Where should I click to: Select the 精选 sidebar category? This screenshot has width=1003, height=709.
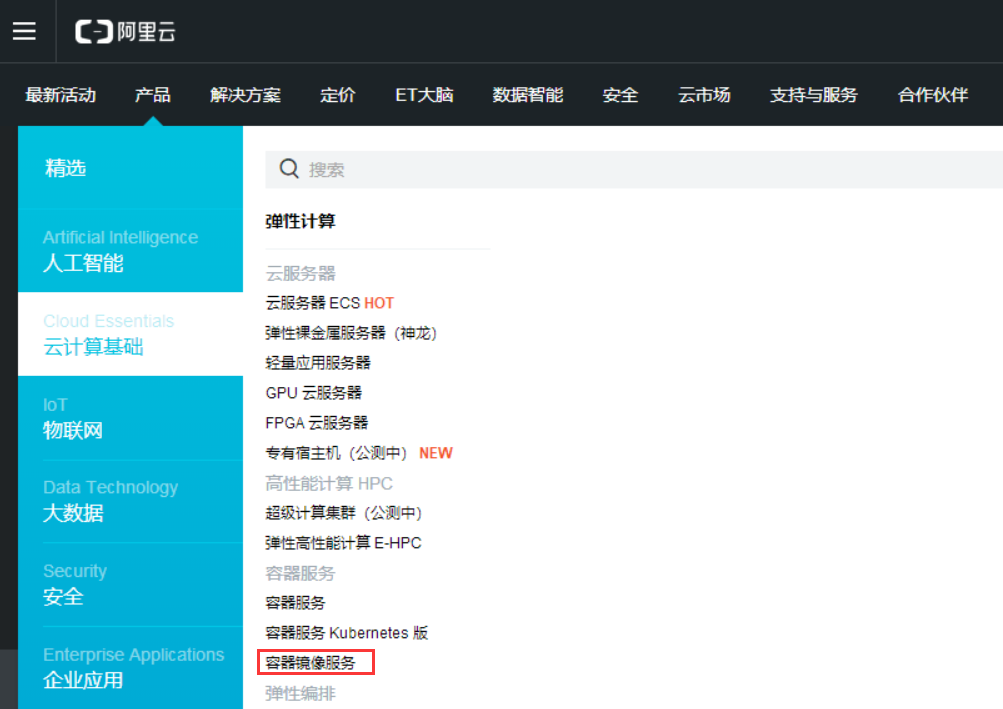pos(130,168)
